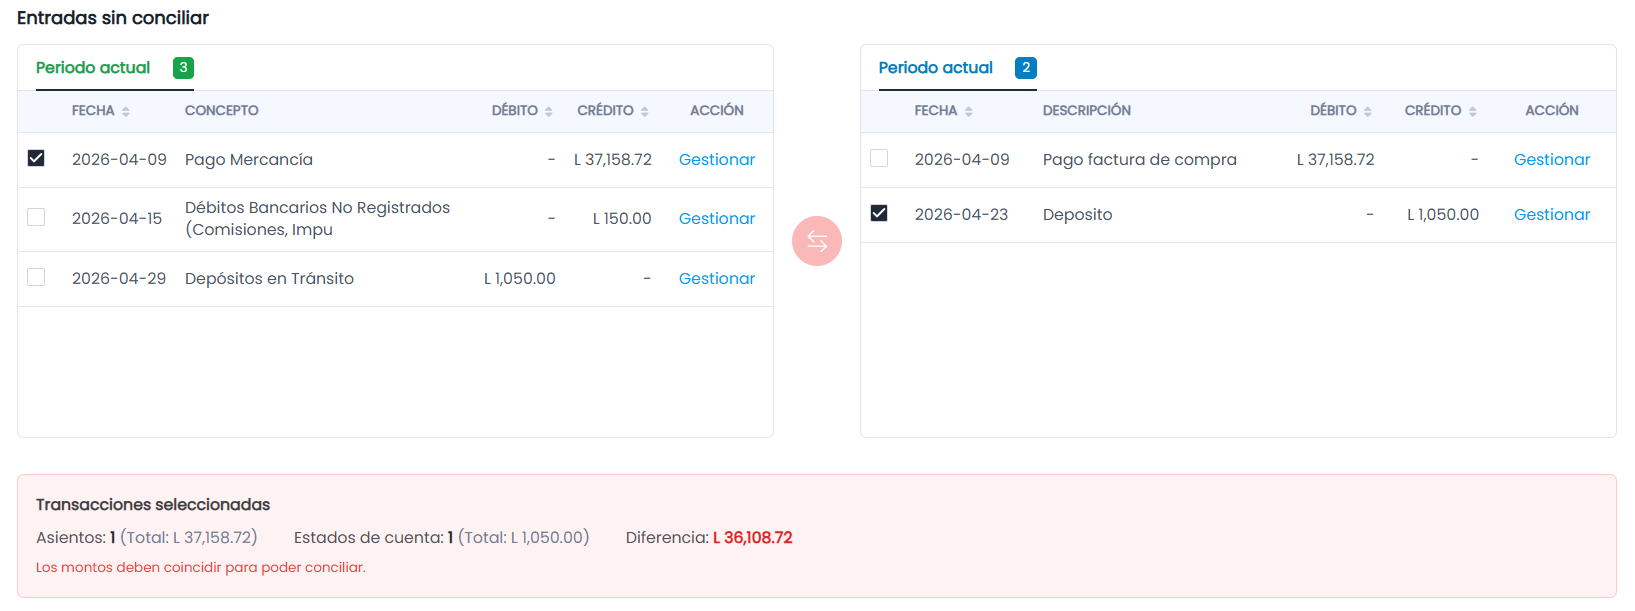The width and height of the screenshot is (1635, 611).
Task: Check the Pago factura de compra checkbox
Action: [x=879, y=158]
